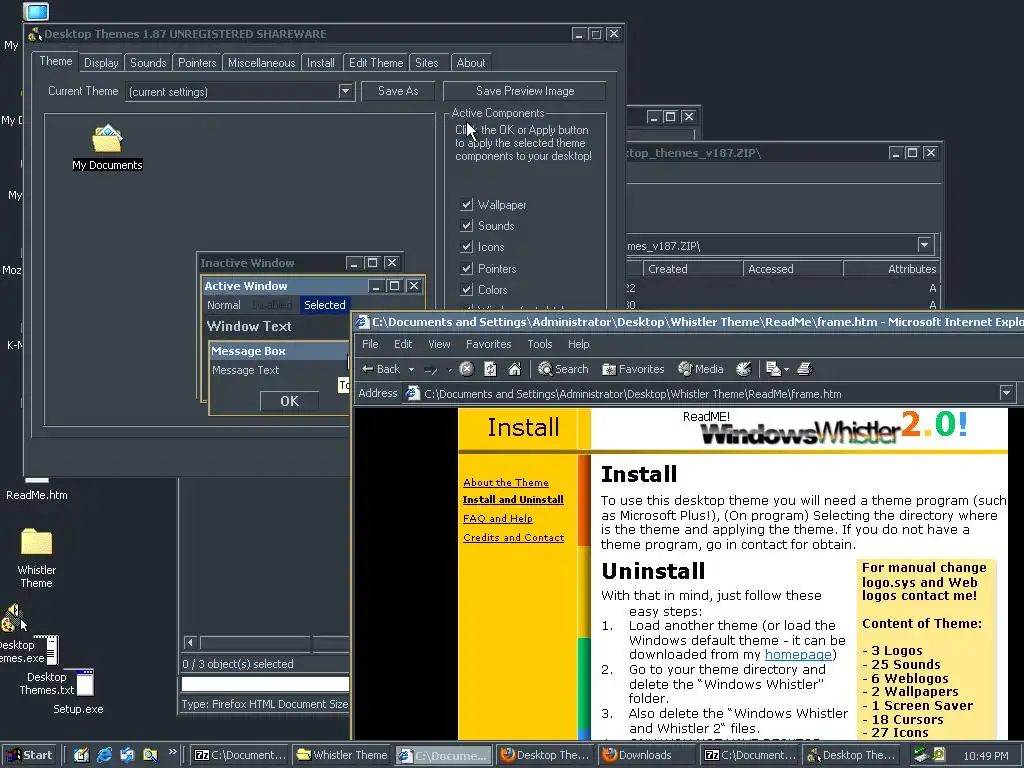Open the Back history dropdown arrow

(411, 370)
